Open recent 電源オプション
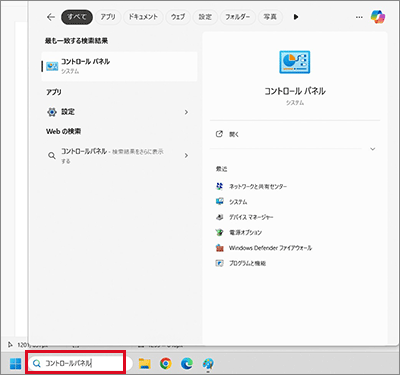400x375 pixels. click(245, 232)
